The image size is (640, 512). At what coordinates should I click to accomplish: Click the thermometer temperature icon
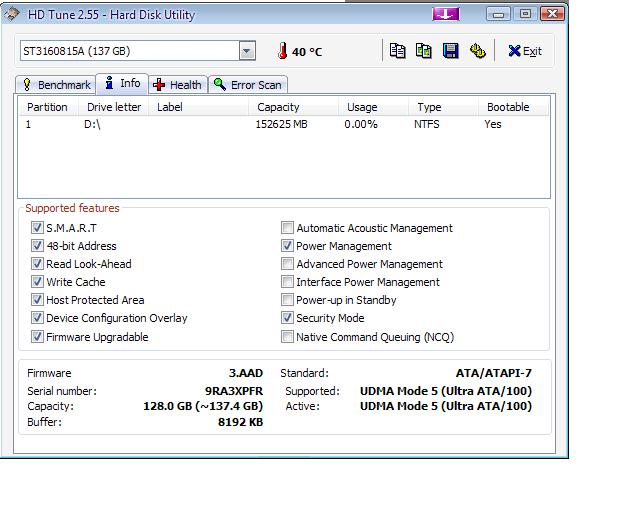282,51
